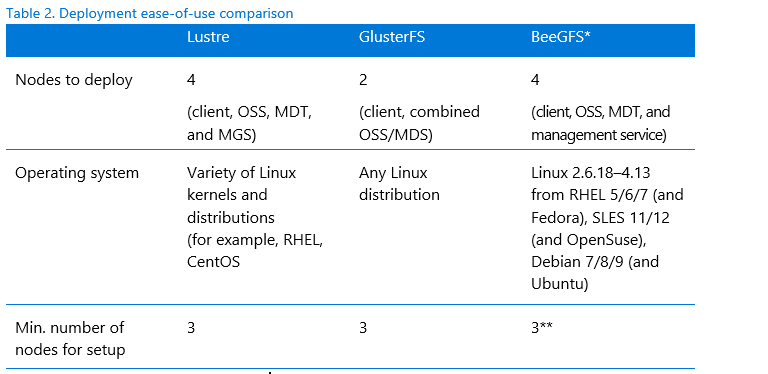
Task: Click BeeGFS nodes to deploy value 4
Action: click(535, 80)
